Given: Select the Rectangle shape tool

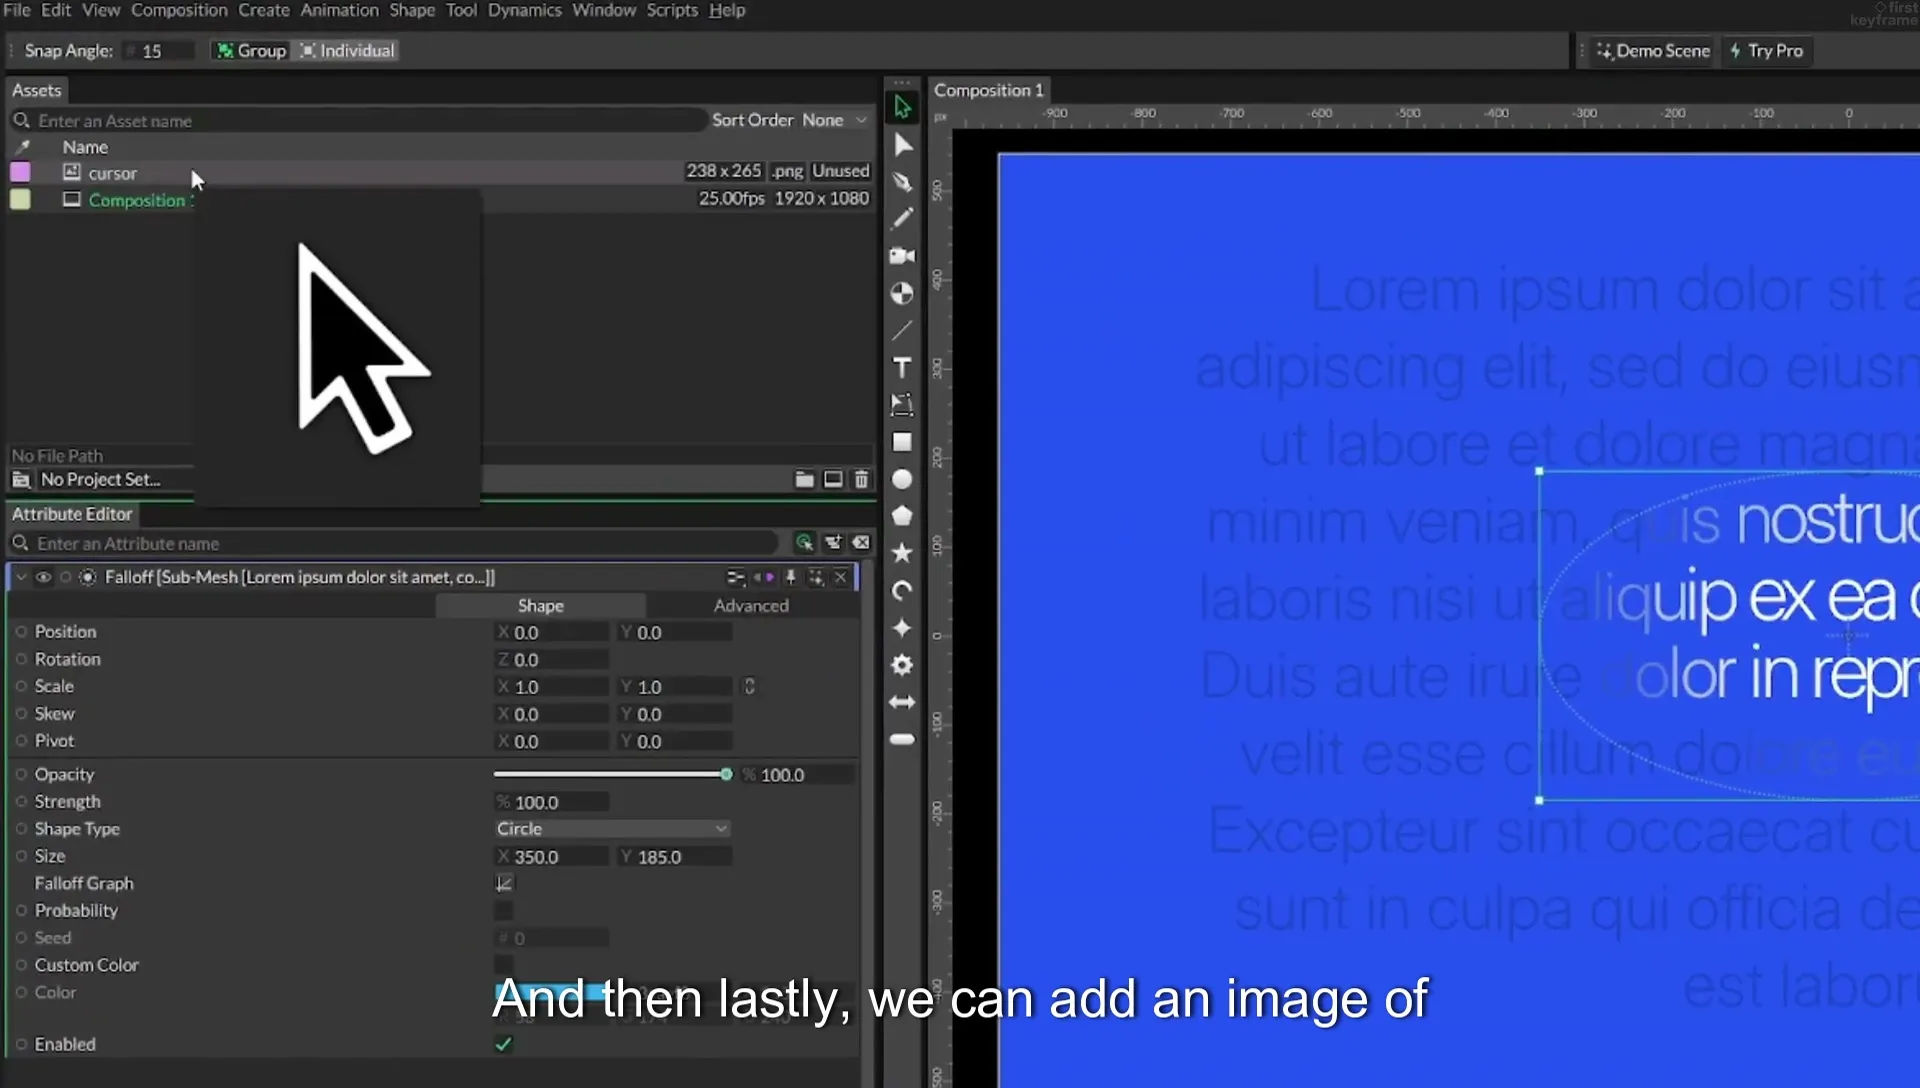Looking at the screenshot, I should pyautogui.click(x=902, y=442).
